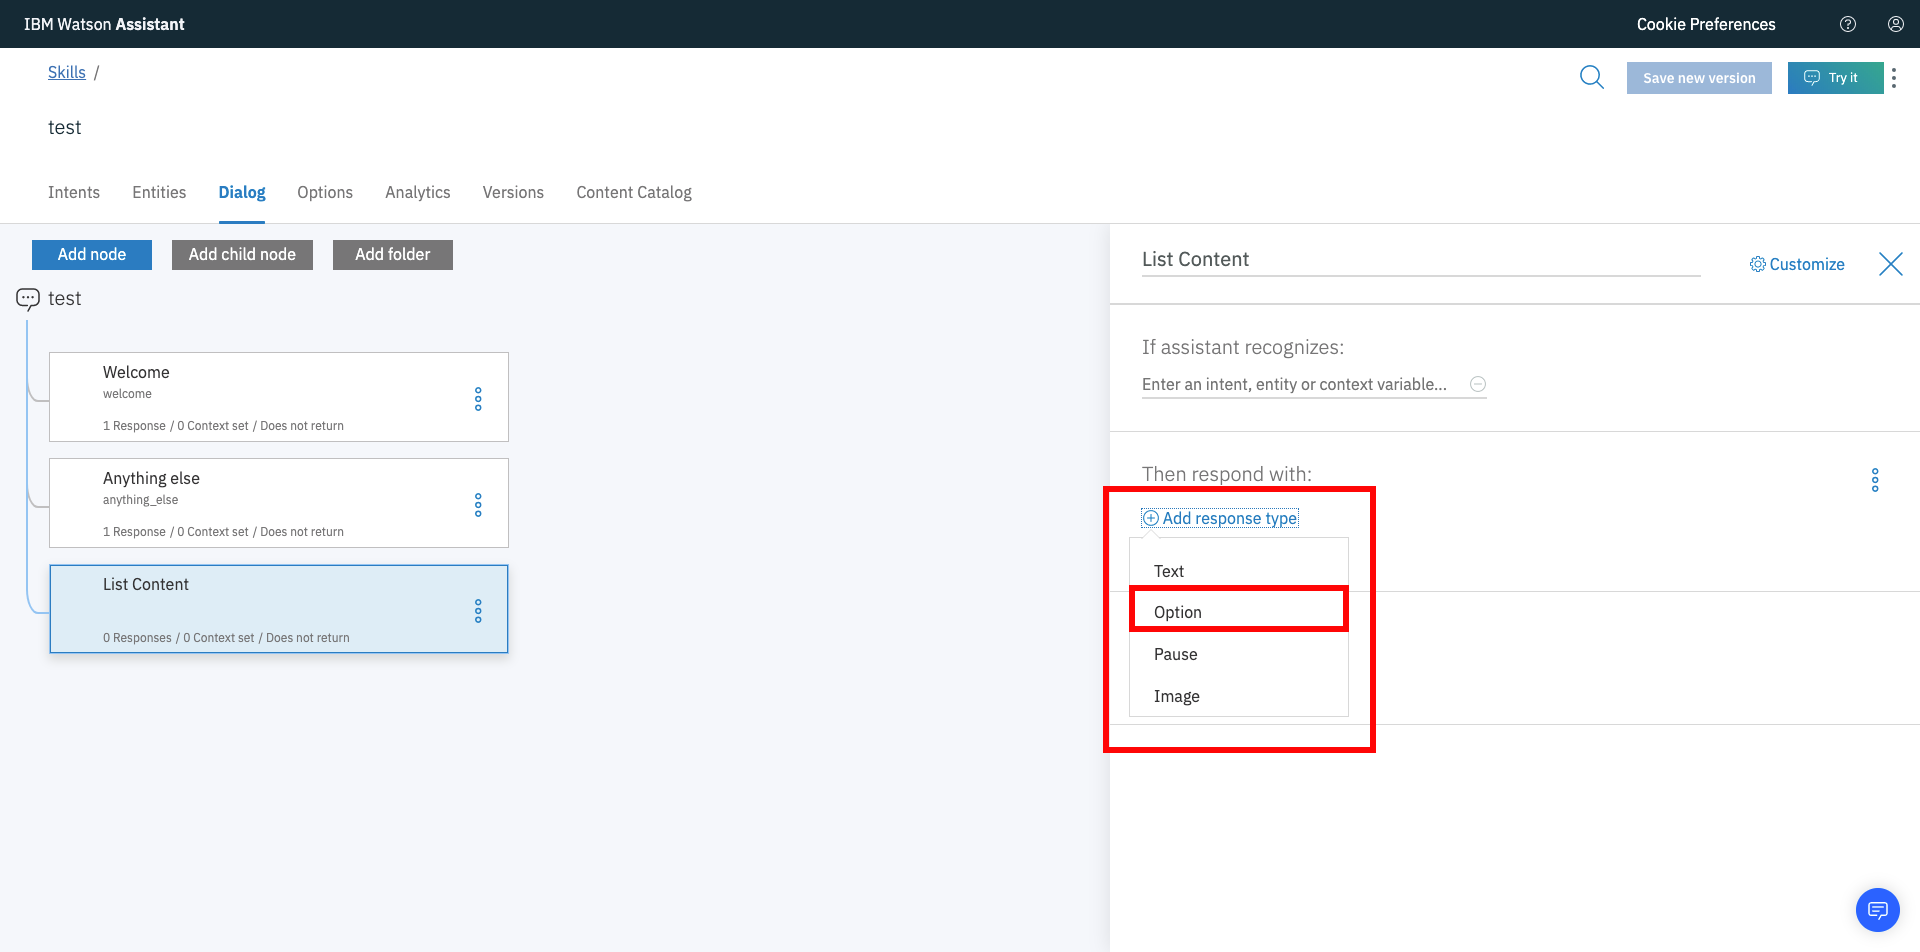The height and width of the screenshot is (952, 1920).
Task: Open Anything else node options menu
Action: (x=478, y=505)
